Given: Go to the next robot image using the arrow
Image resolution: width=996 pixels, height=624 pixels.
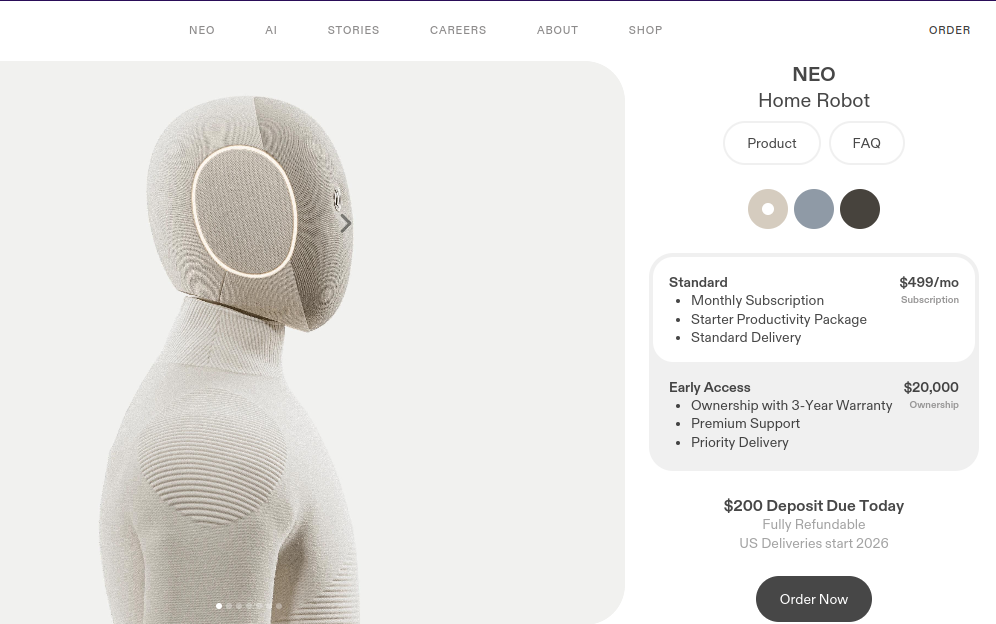Looking at the screenshot, I should [345, 224].
